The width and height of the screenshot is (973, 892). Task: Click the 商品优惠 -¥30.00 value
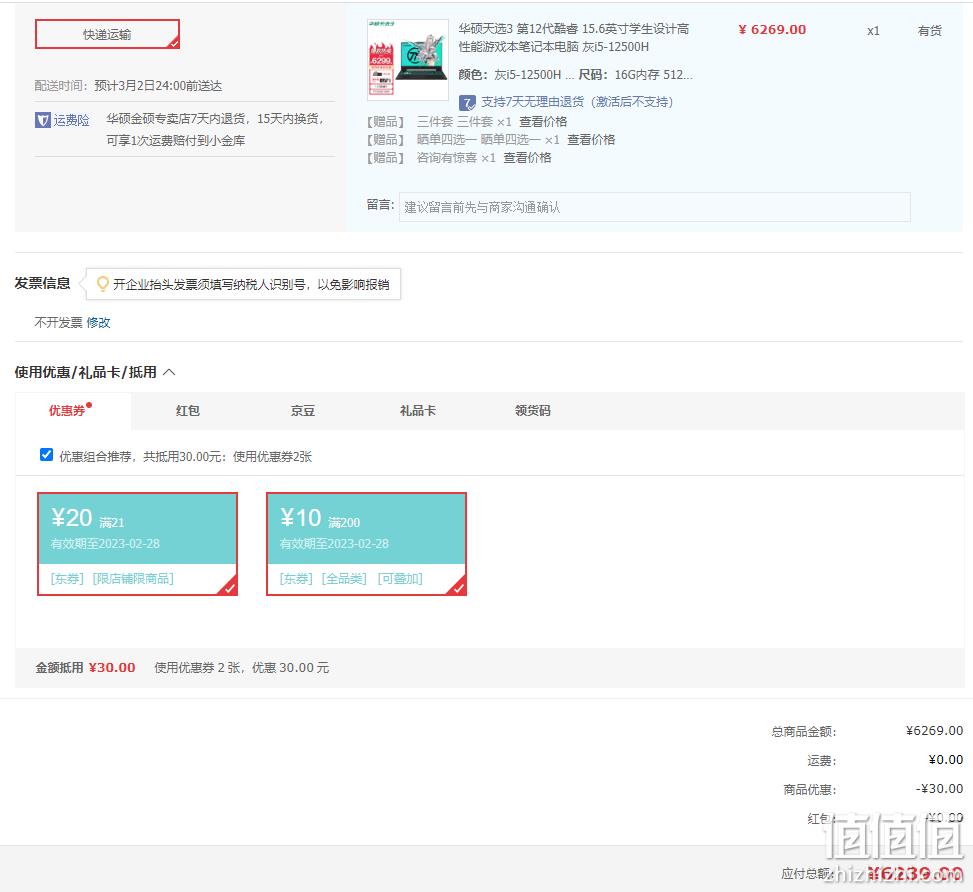pos(939,789)
